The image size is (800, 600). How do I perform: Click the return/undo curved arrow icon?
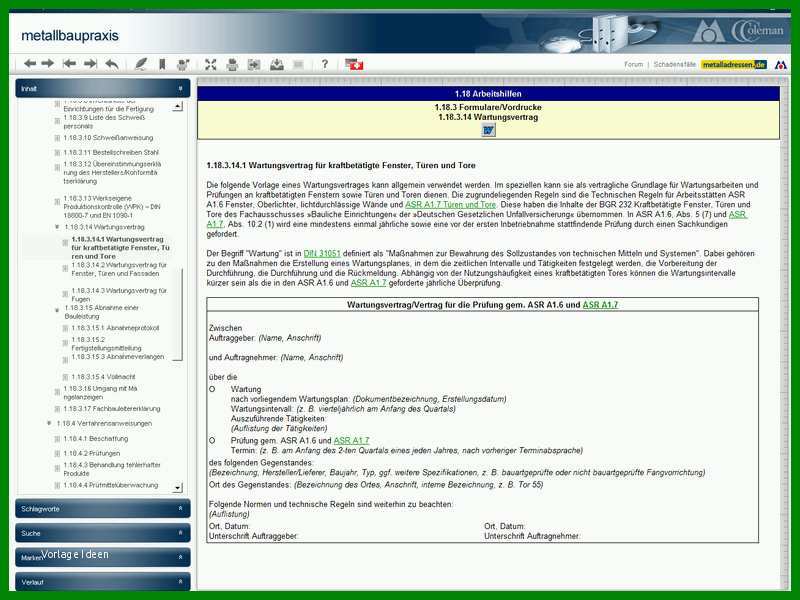coord(112,64)
